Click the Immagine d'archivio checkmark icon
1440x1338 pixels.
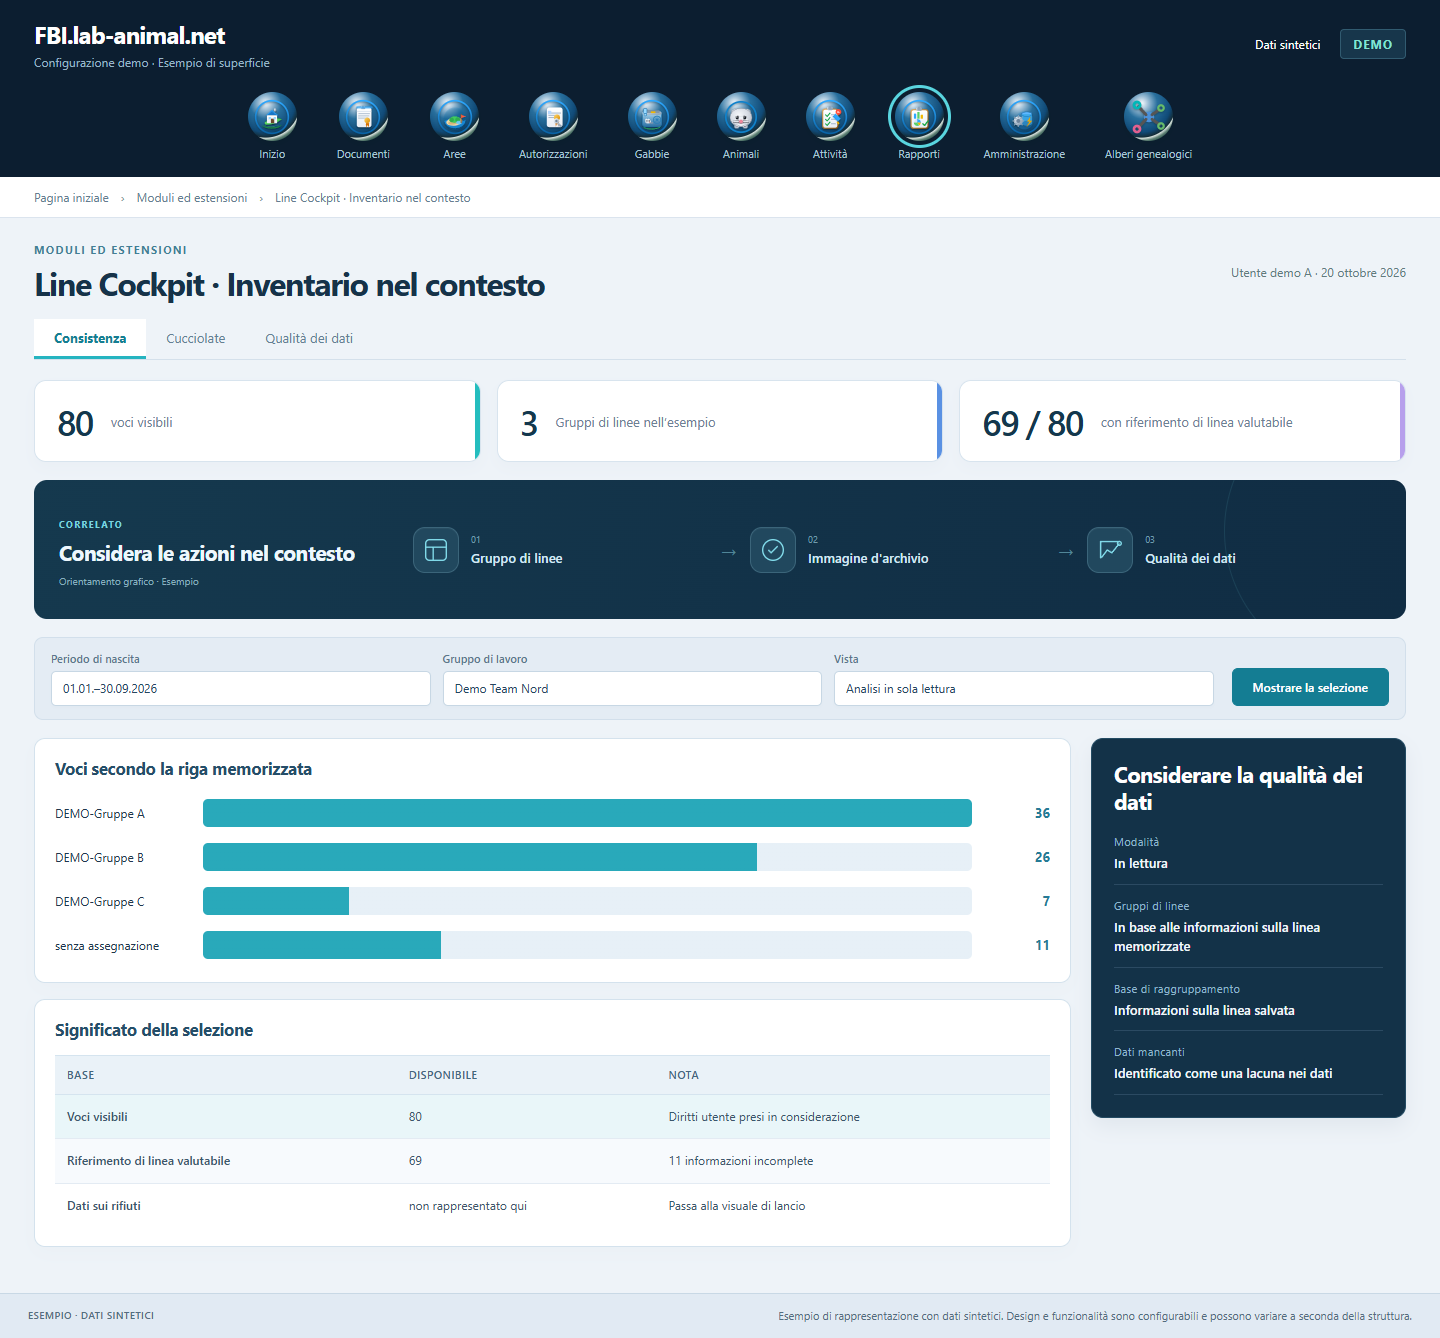773,550
